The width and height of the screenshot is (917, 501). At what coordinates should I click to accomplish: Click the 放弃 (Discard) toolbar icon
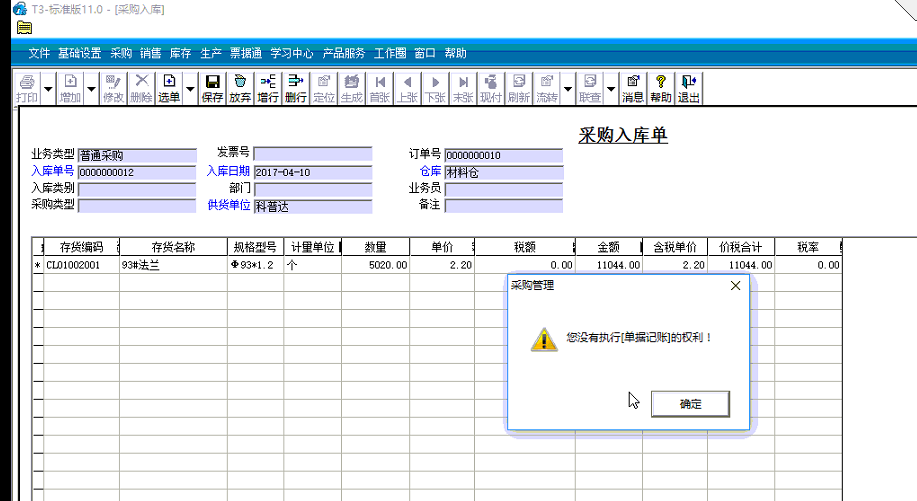coord(240,88)
